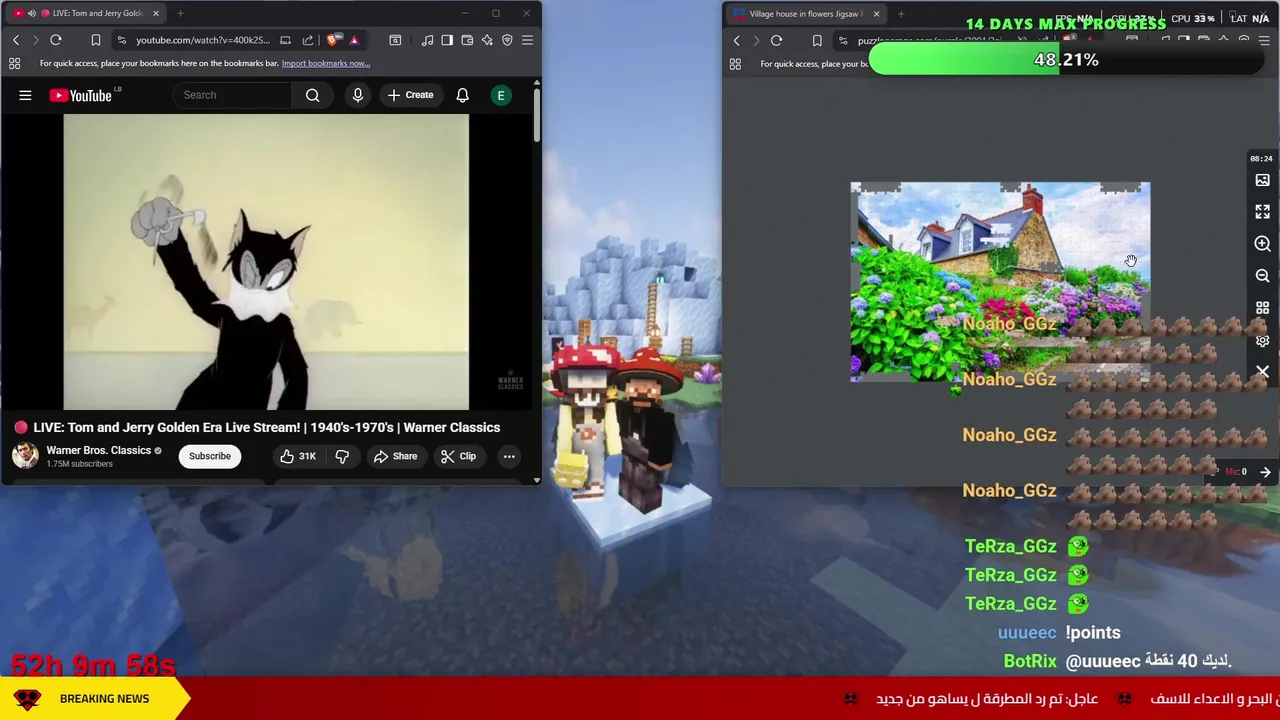This screenshot has height=720, width=1280.
Task: Click the 48.21% progress bar
Action: click(1066, 60)
